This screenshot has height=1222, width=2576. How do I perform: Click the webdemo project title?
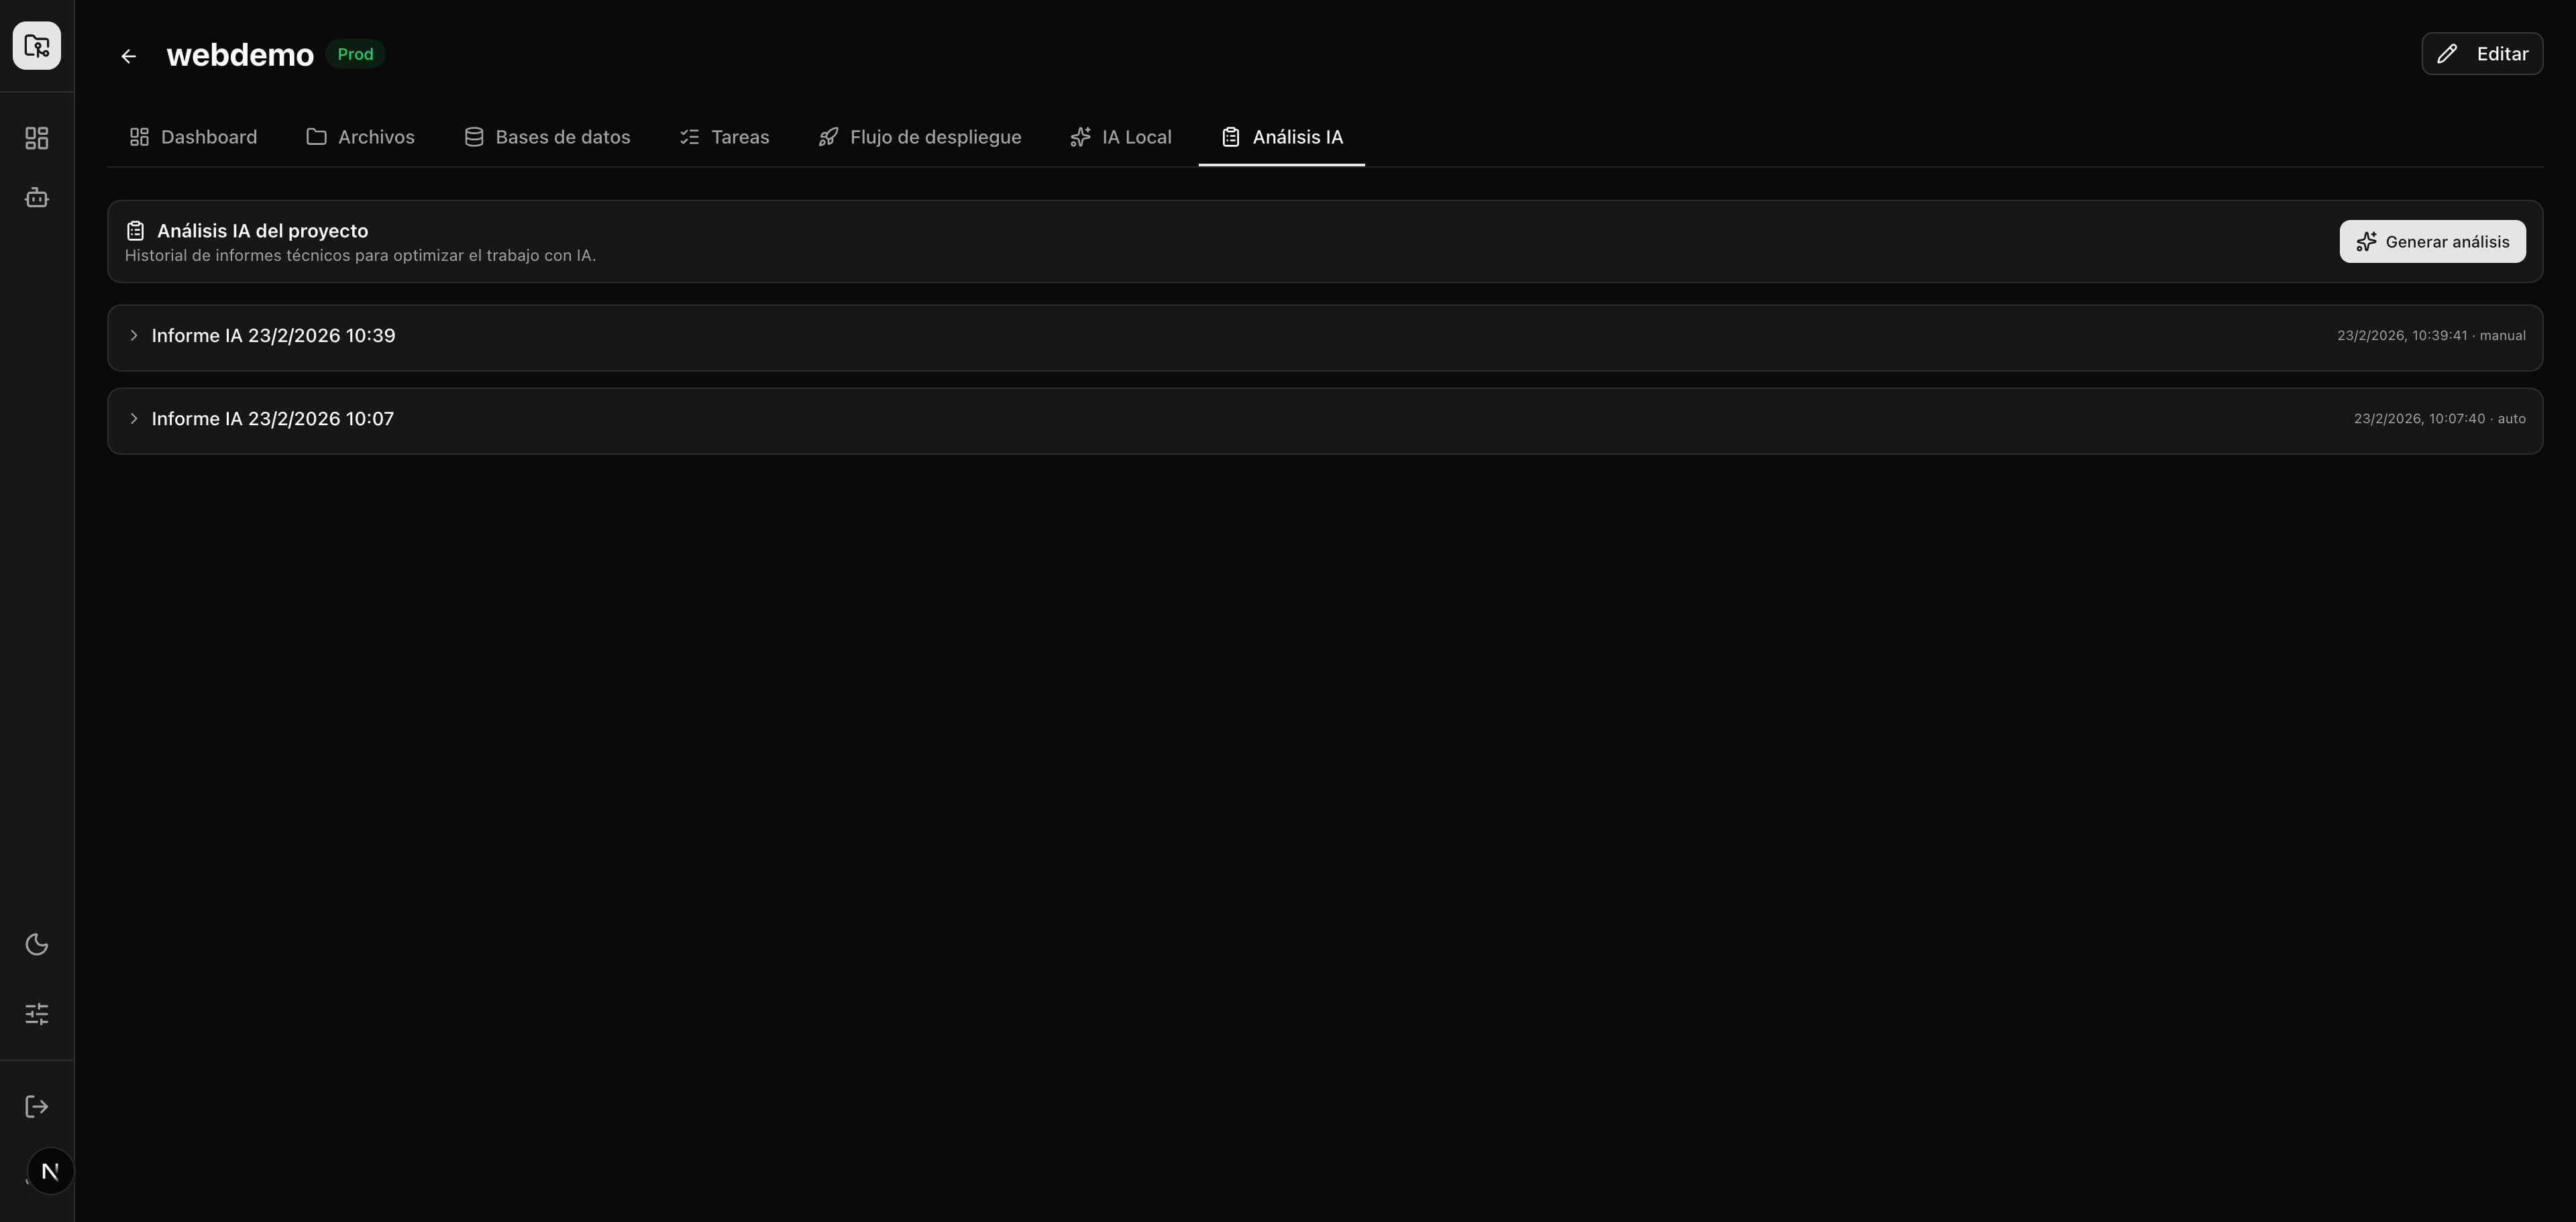coord(239,54)
